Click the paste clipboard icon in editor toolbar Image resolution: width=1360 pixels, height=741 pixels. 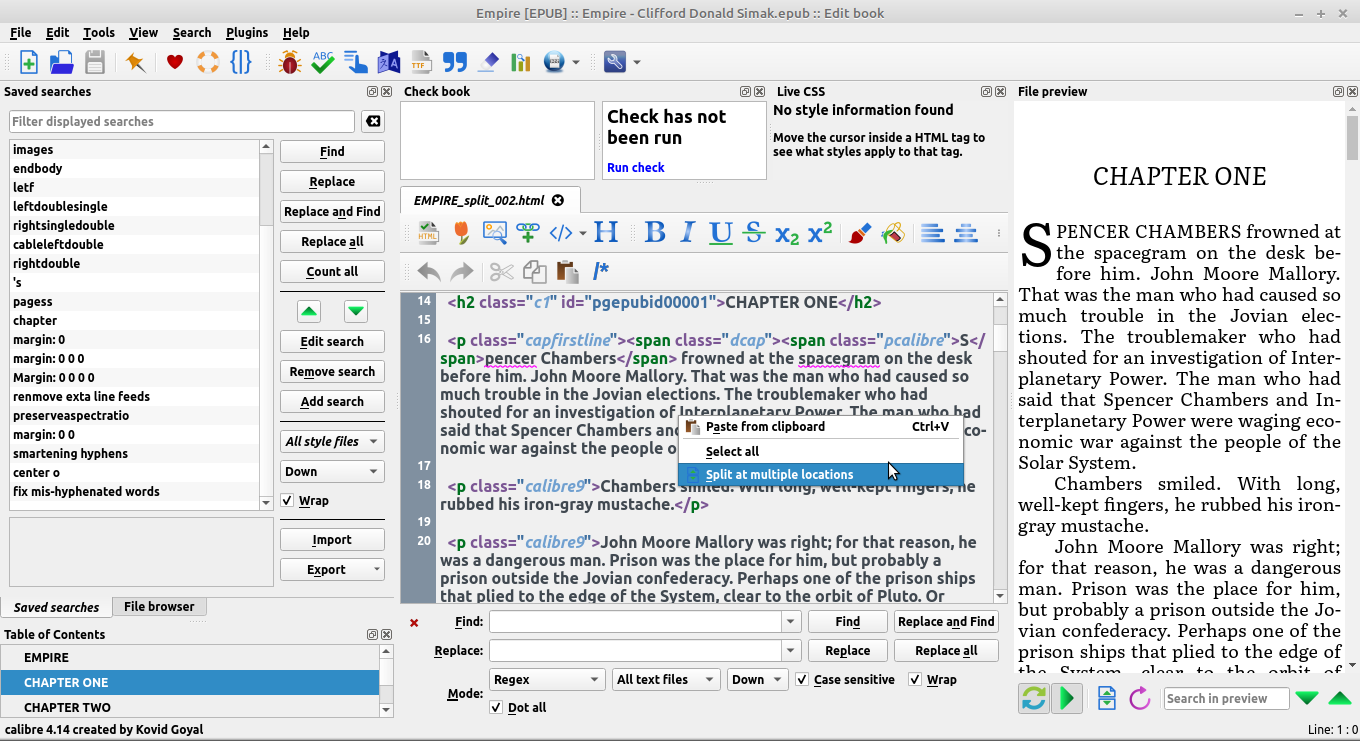tap(567, 271)
